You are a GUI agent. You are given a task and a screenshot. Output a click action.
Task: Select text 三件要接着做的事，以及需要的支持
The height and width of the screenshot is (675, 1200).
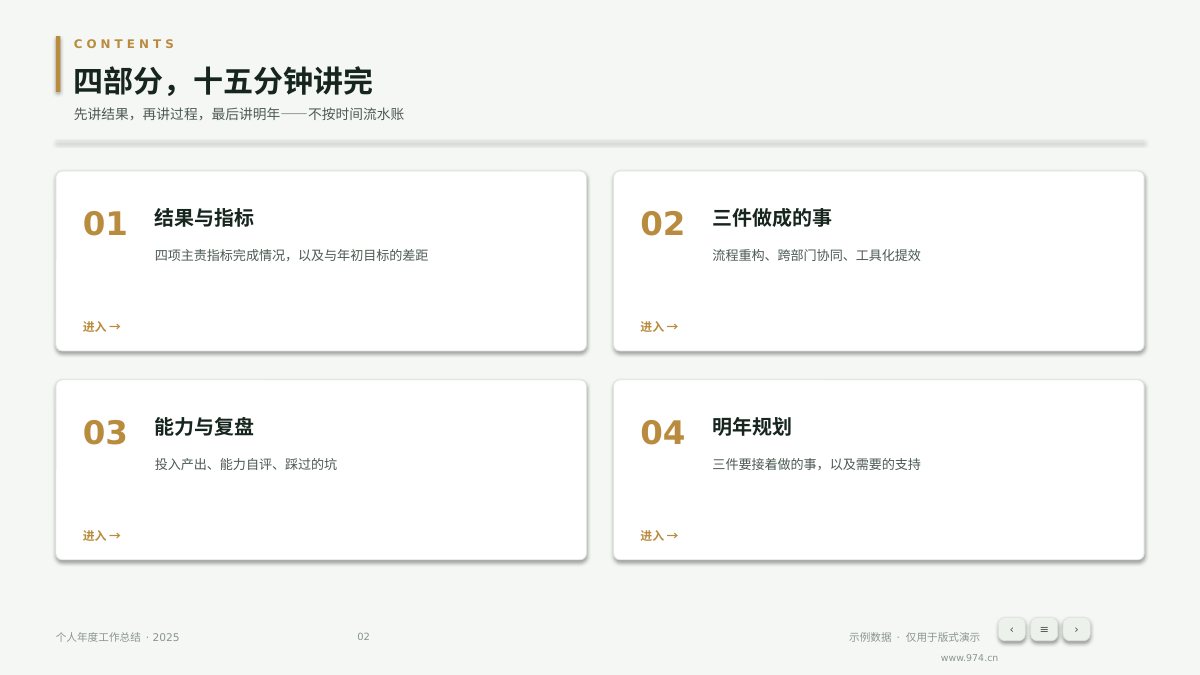click(816, 464)
